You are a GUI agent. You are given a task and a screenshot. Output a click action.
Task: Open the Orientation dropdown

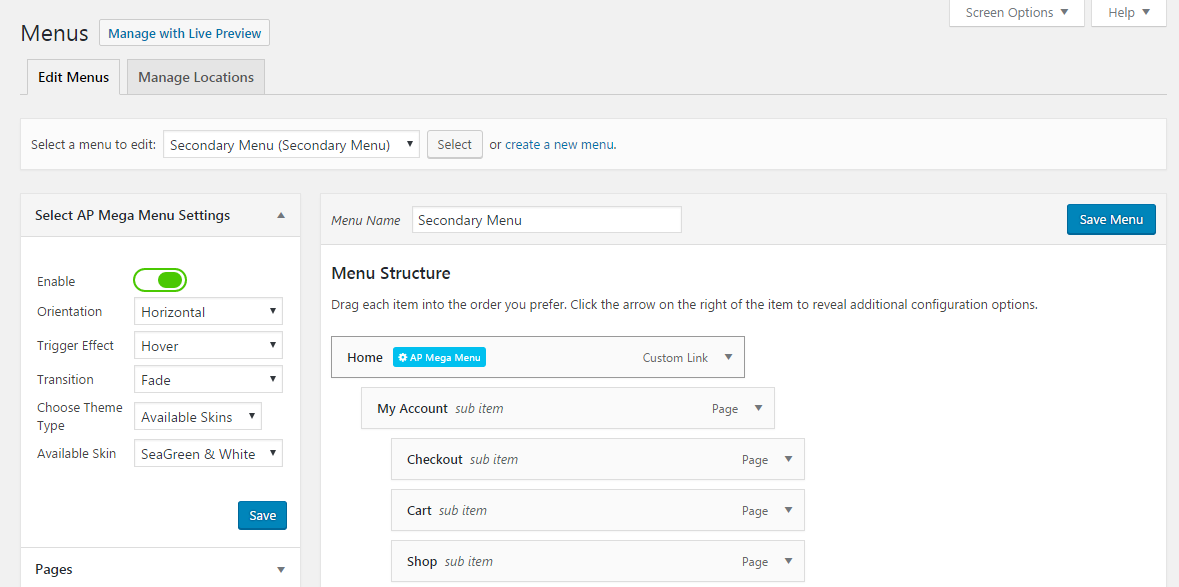click(x=208, y=312)
